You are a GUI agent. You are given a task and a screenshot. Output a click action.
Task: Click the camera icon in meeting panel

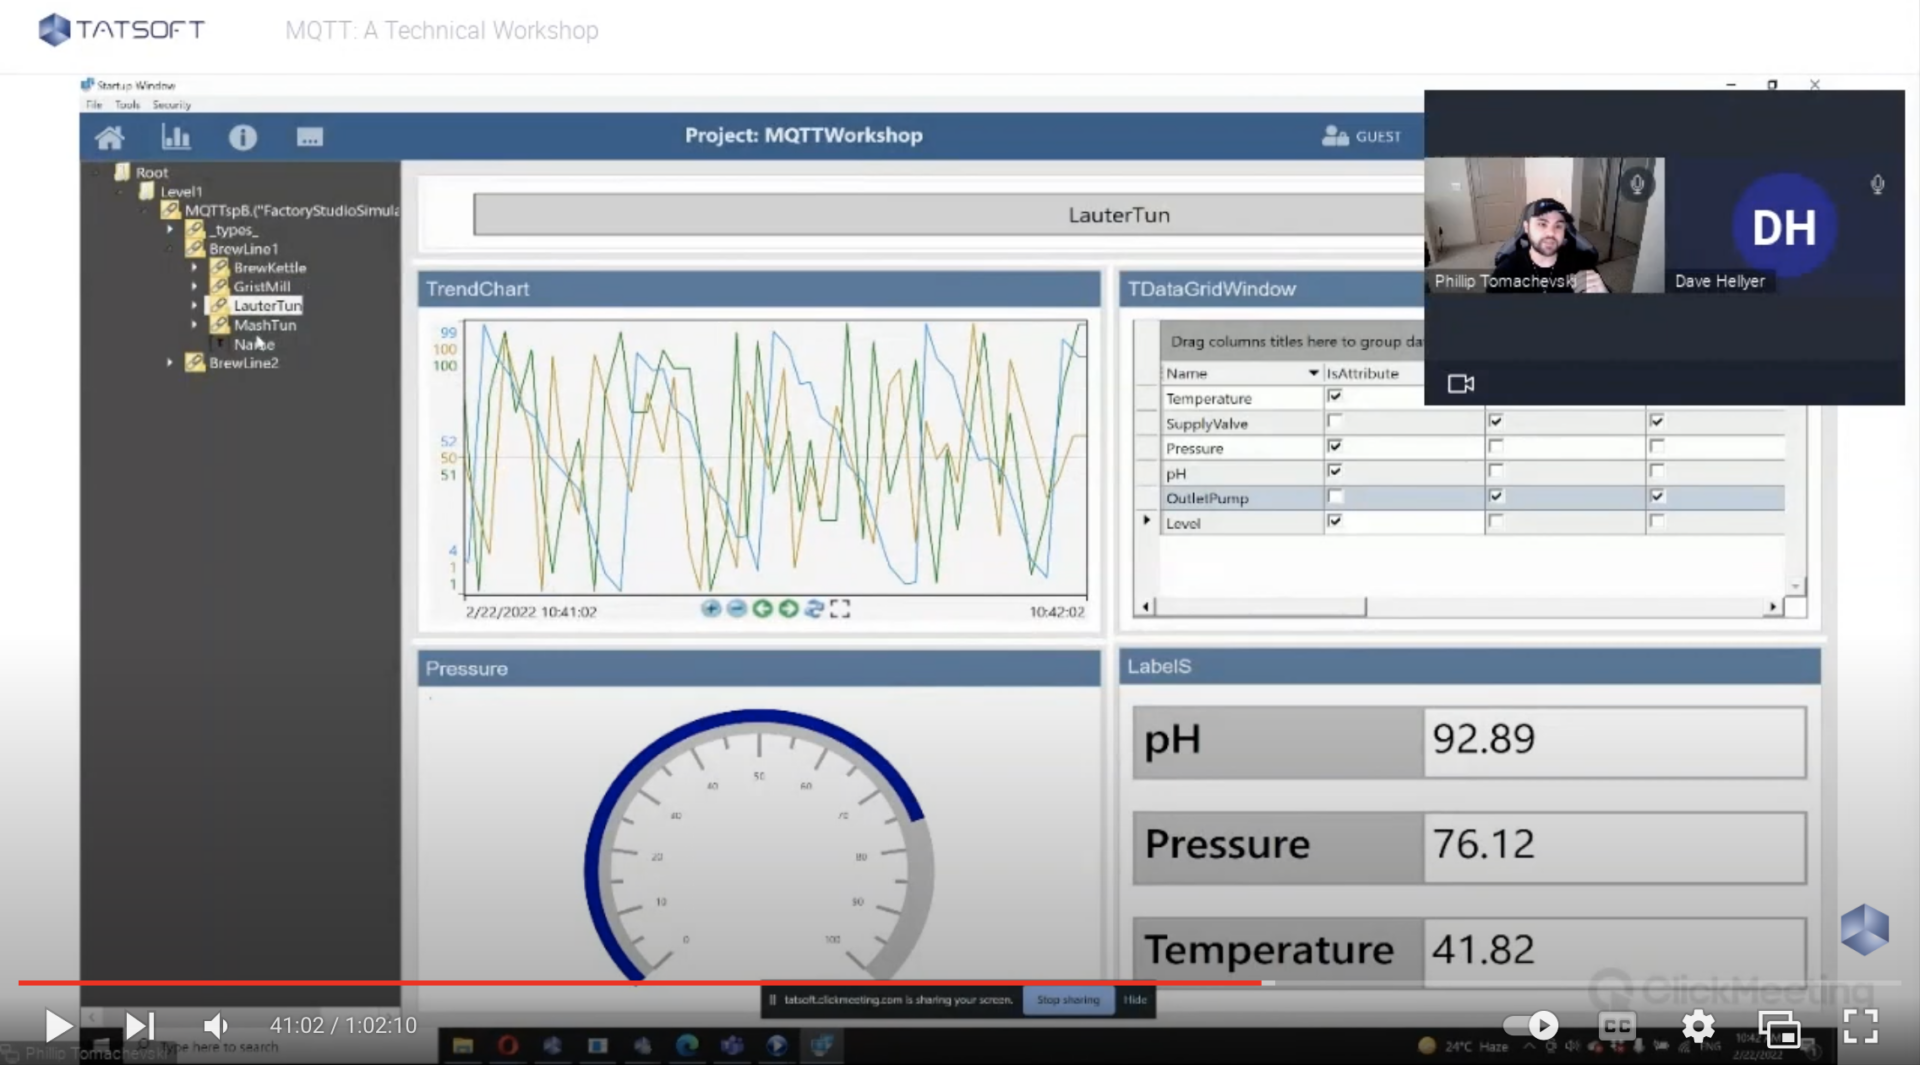pyautogui.click(x=1461, y=383)
